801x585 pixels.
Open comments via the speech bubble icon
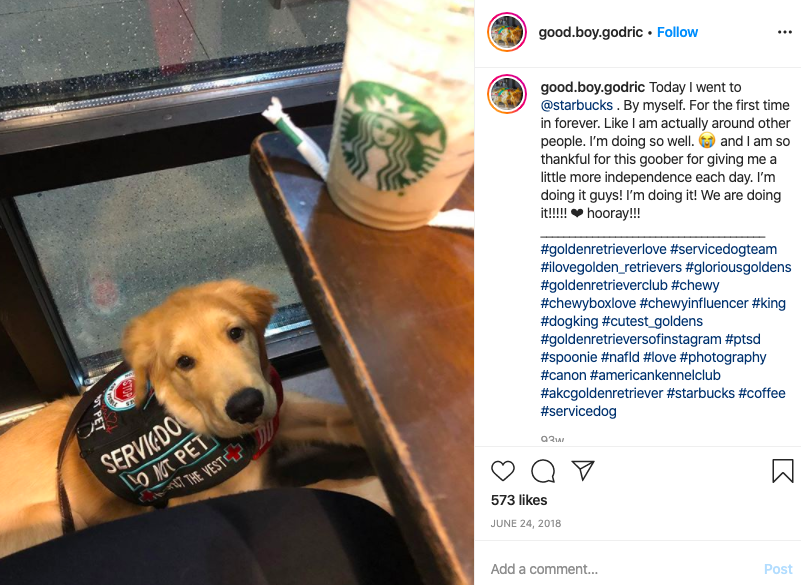543,471
